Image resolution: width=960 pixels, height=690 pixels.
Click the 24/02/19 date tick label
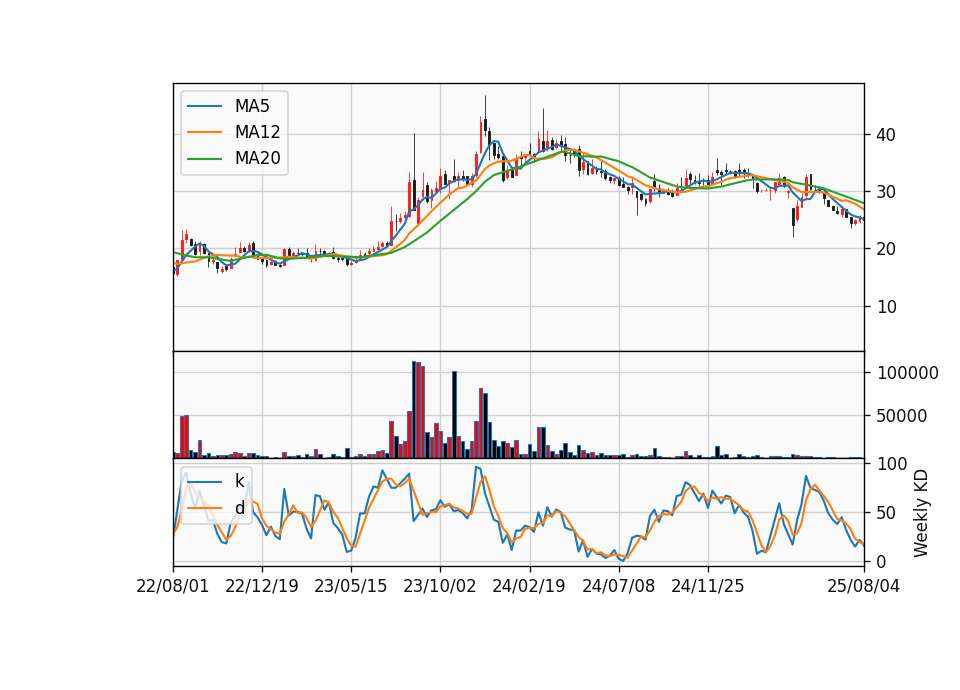[x=529, y=586]
